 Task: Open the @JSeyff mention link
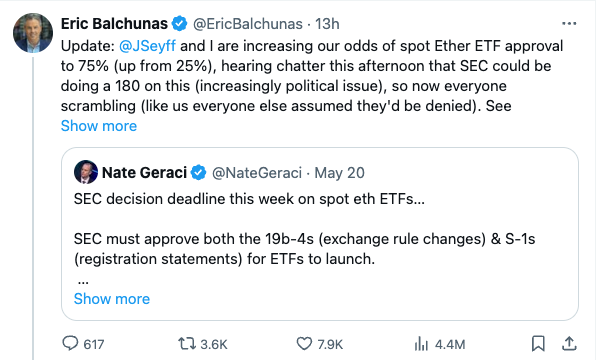(x=147, y=46)
